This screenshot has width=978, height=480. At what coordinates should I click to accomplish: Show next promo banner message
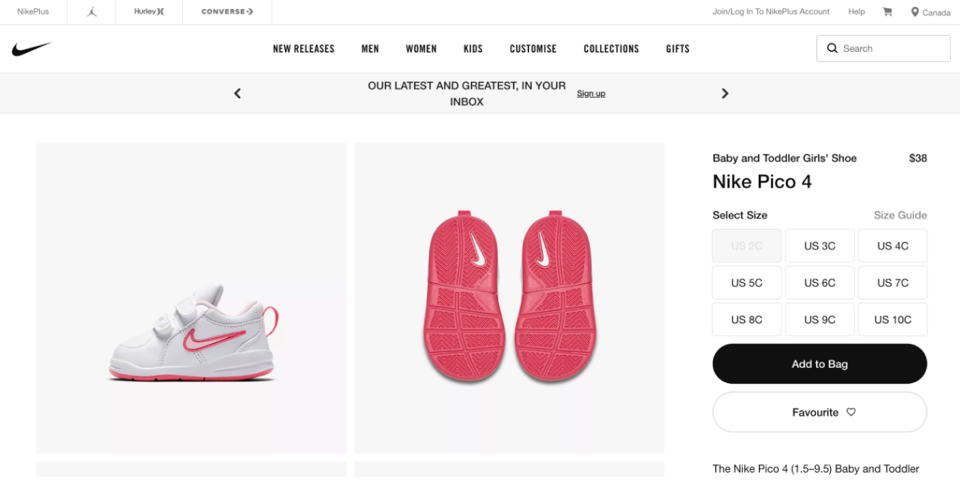[x=725, y=94]
